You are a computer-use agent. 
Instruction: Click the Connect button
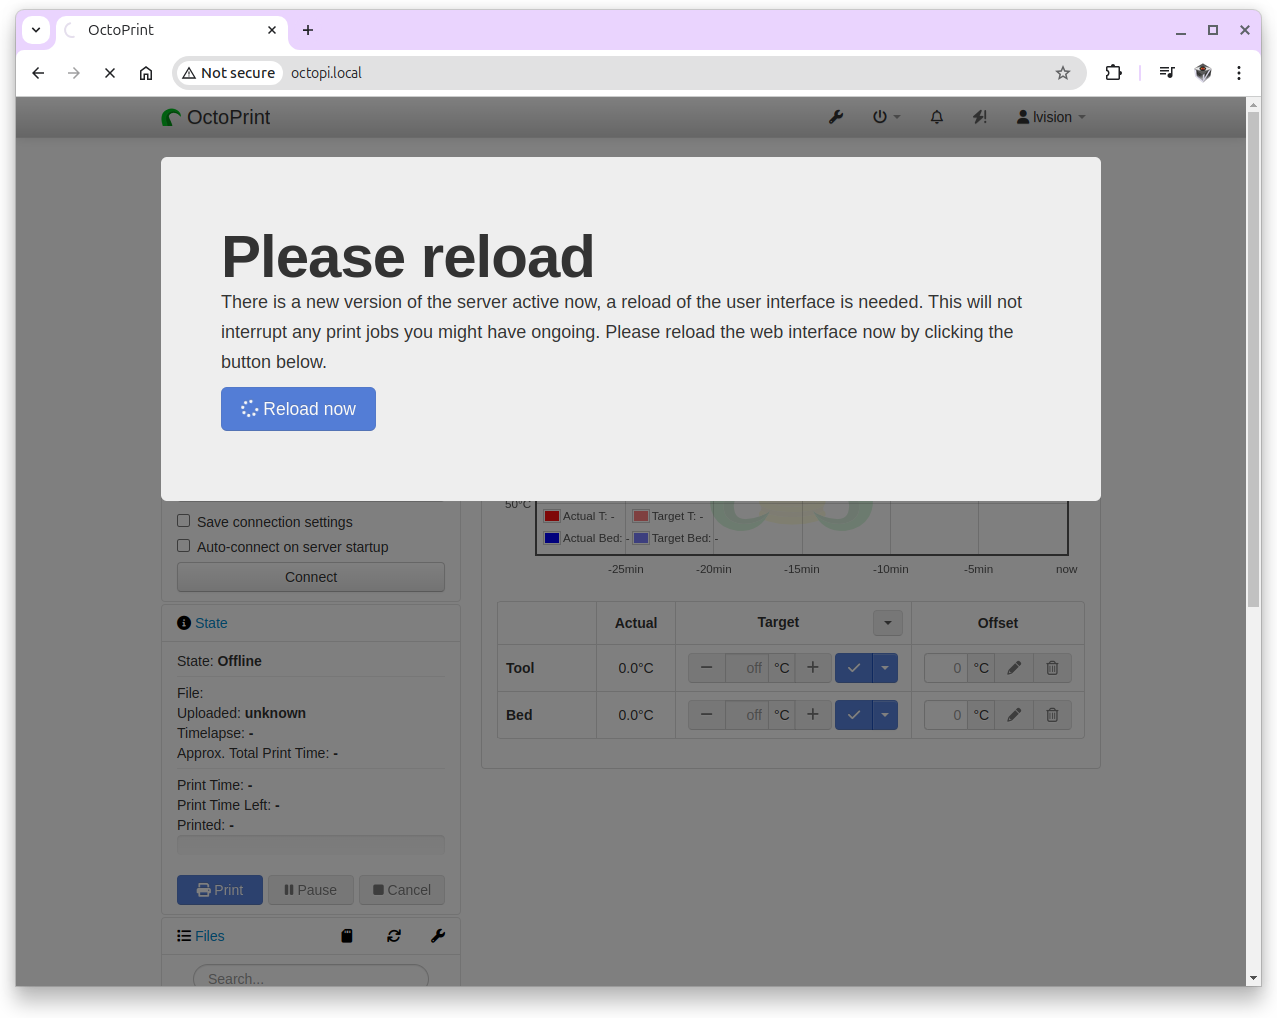coord(311,577)
